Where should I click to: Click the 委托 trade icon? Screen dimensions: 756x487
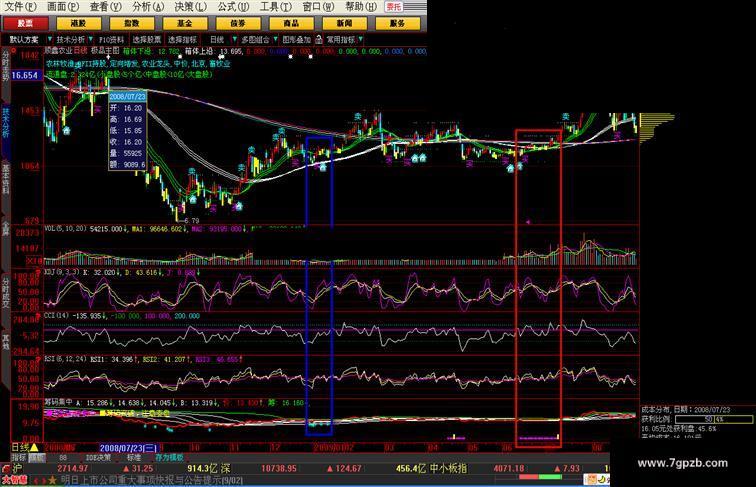point(394,7)
